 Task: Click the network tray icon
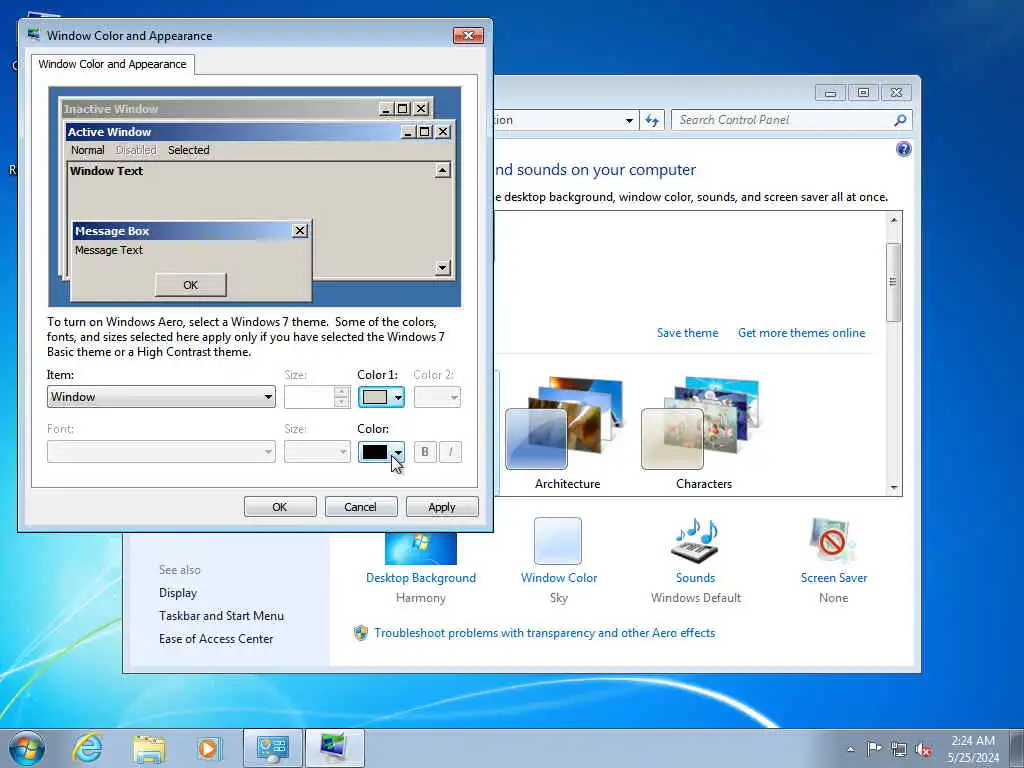[x=899, y=749]
